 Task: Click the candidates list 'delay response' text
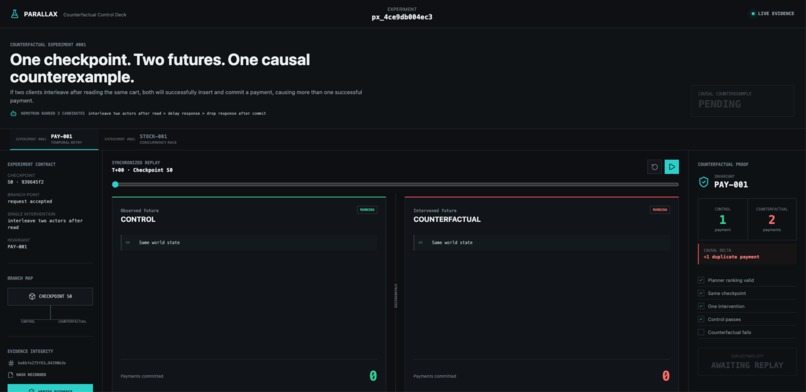(185, 113)
